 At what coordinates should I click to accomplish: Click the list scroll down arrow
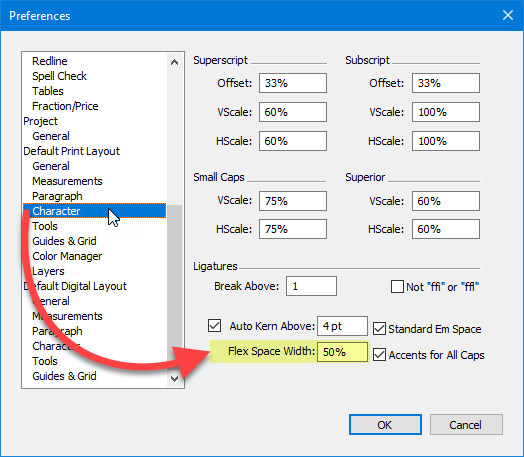pyautogui.click(x=174, y=378)
